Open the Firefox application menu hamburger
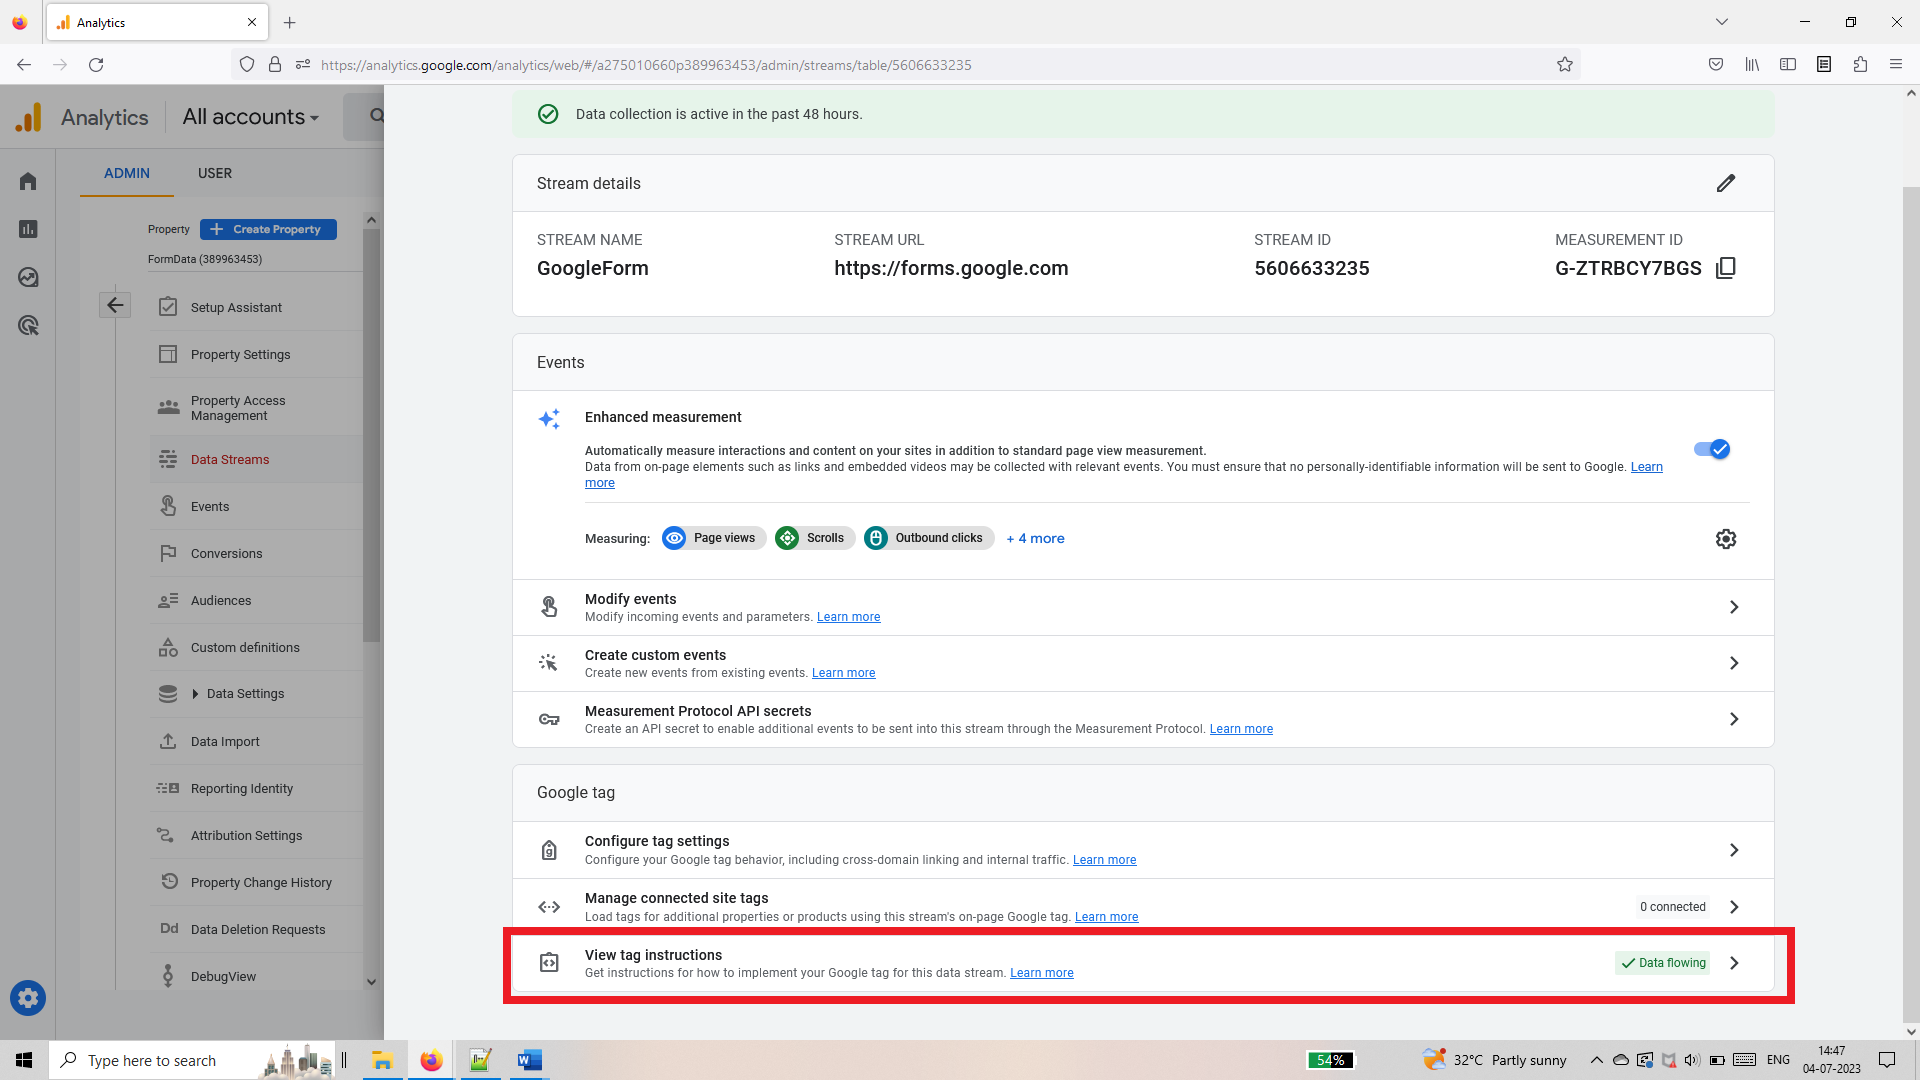Image resolution: width=1920 pixels, height=1080 pixels. 1895,65
